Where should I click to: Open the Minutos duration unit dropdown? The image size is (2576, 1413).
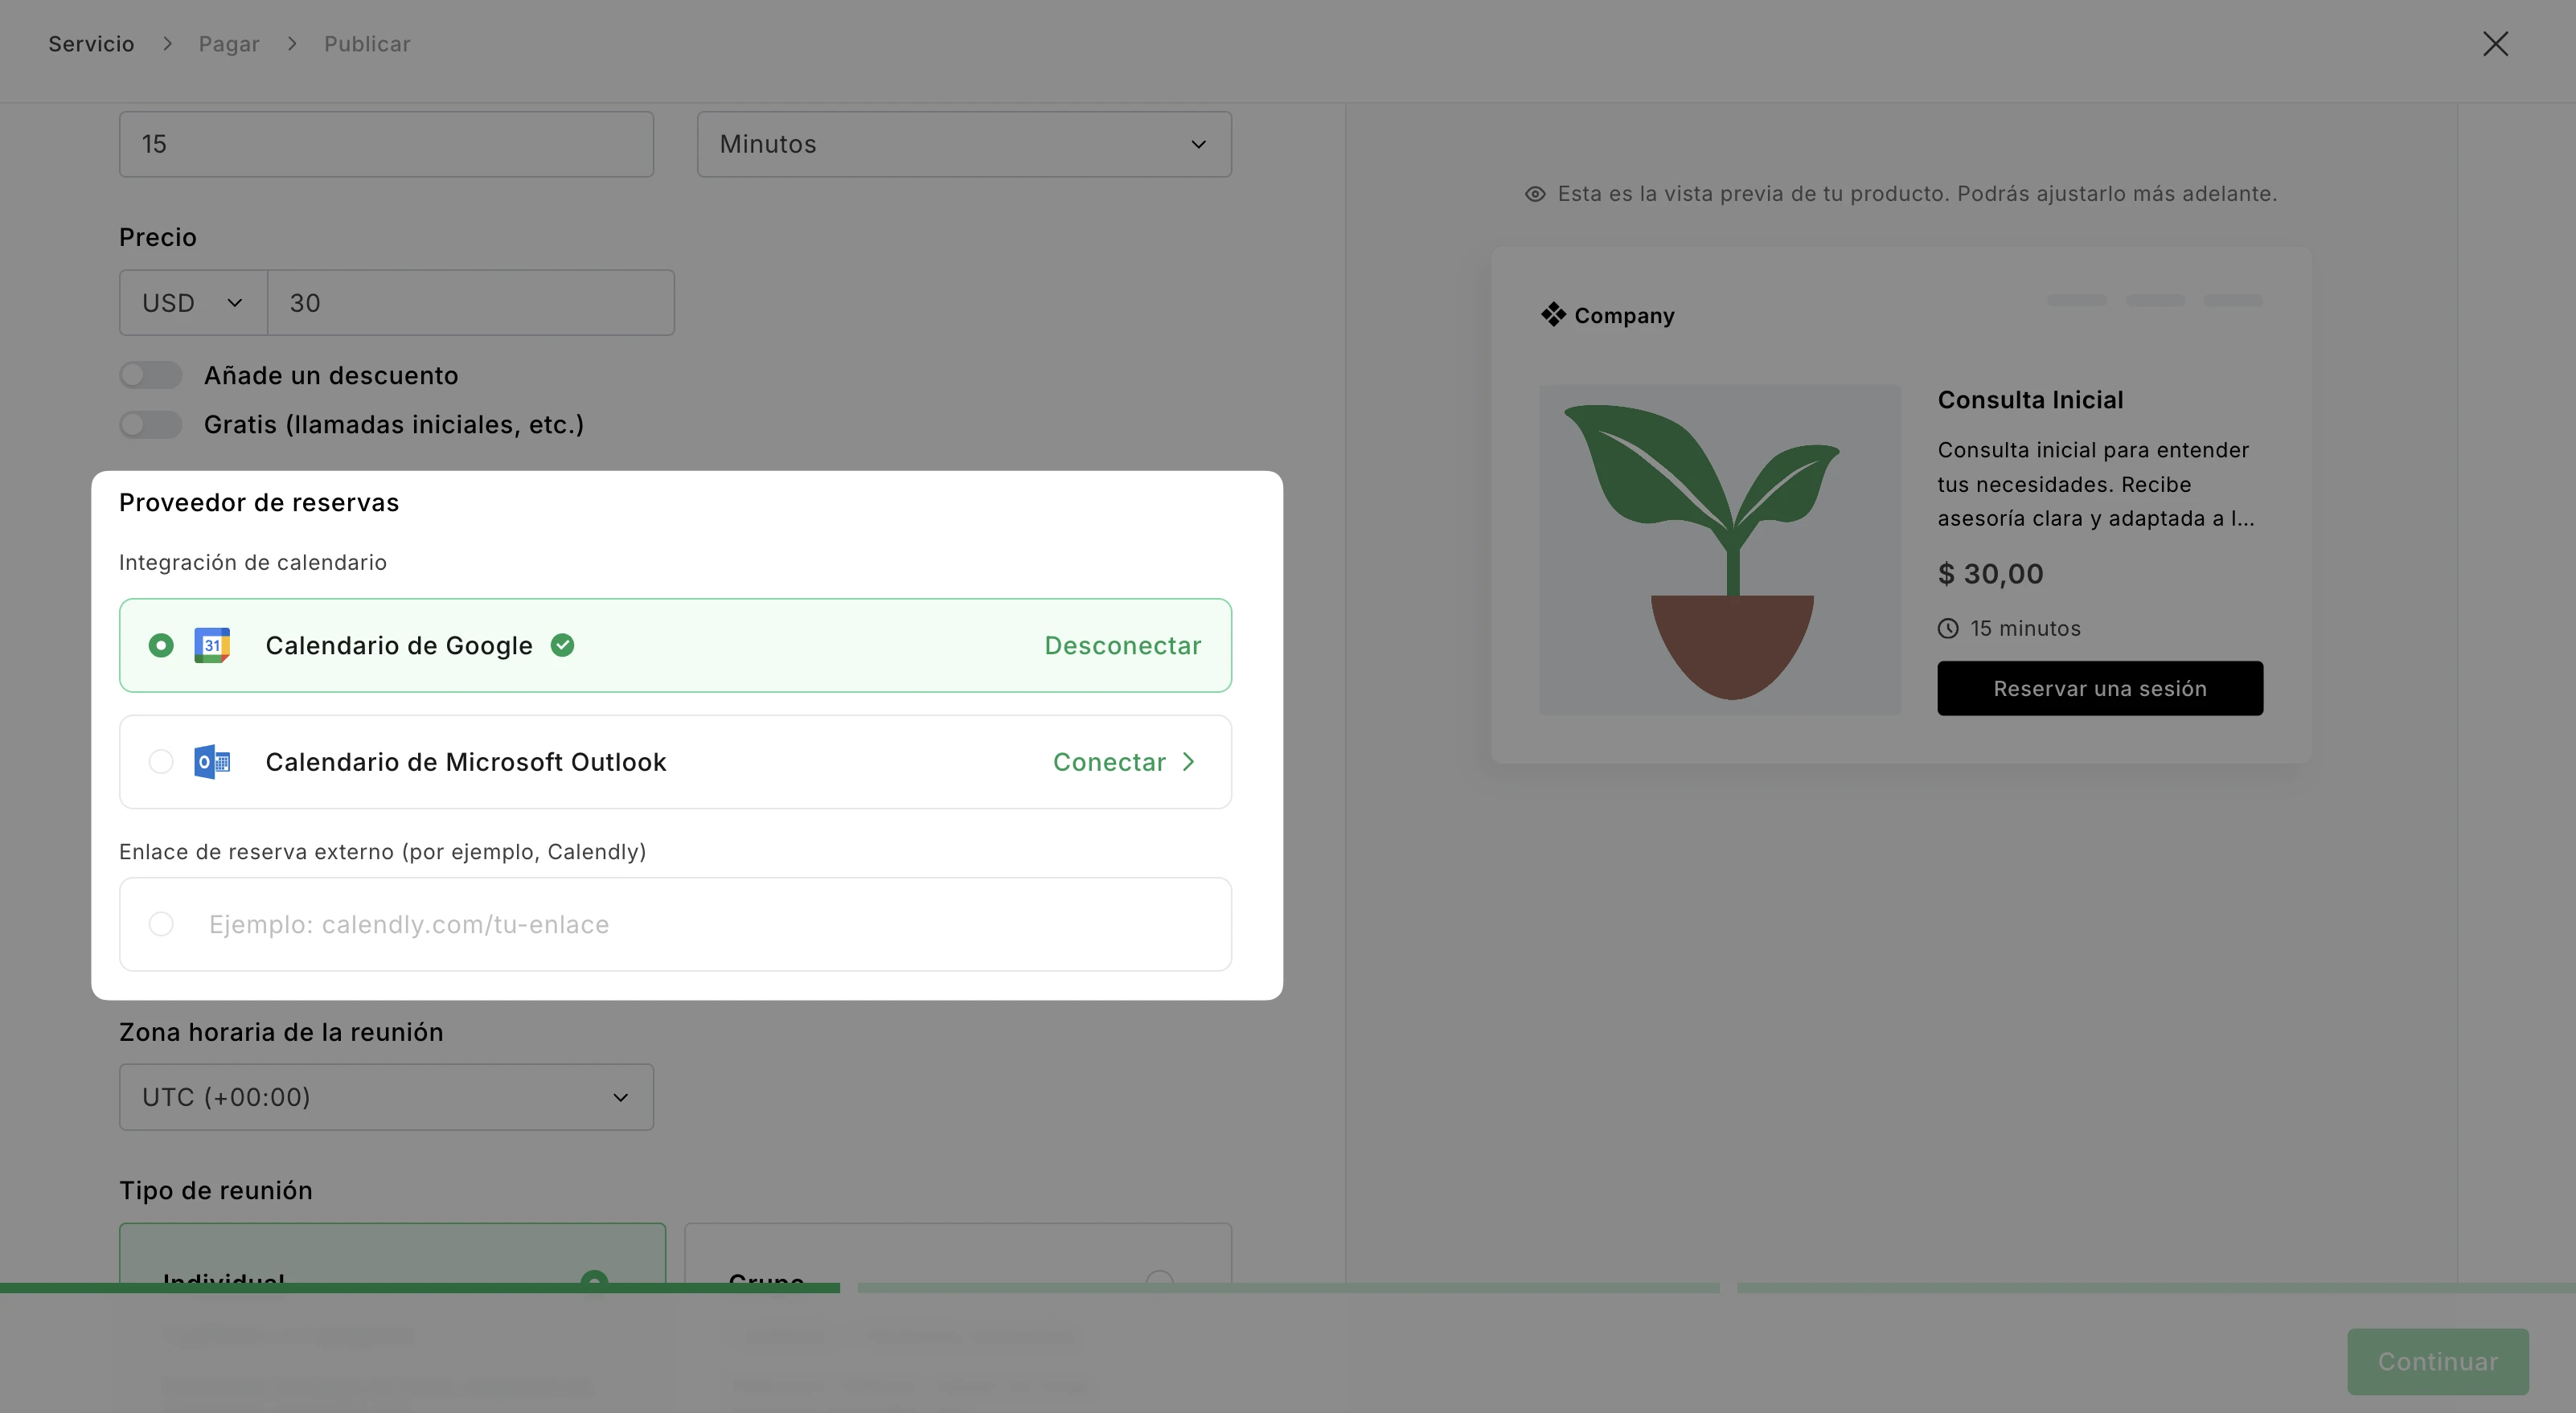[963, 144]
